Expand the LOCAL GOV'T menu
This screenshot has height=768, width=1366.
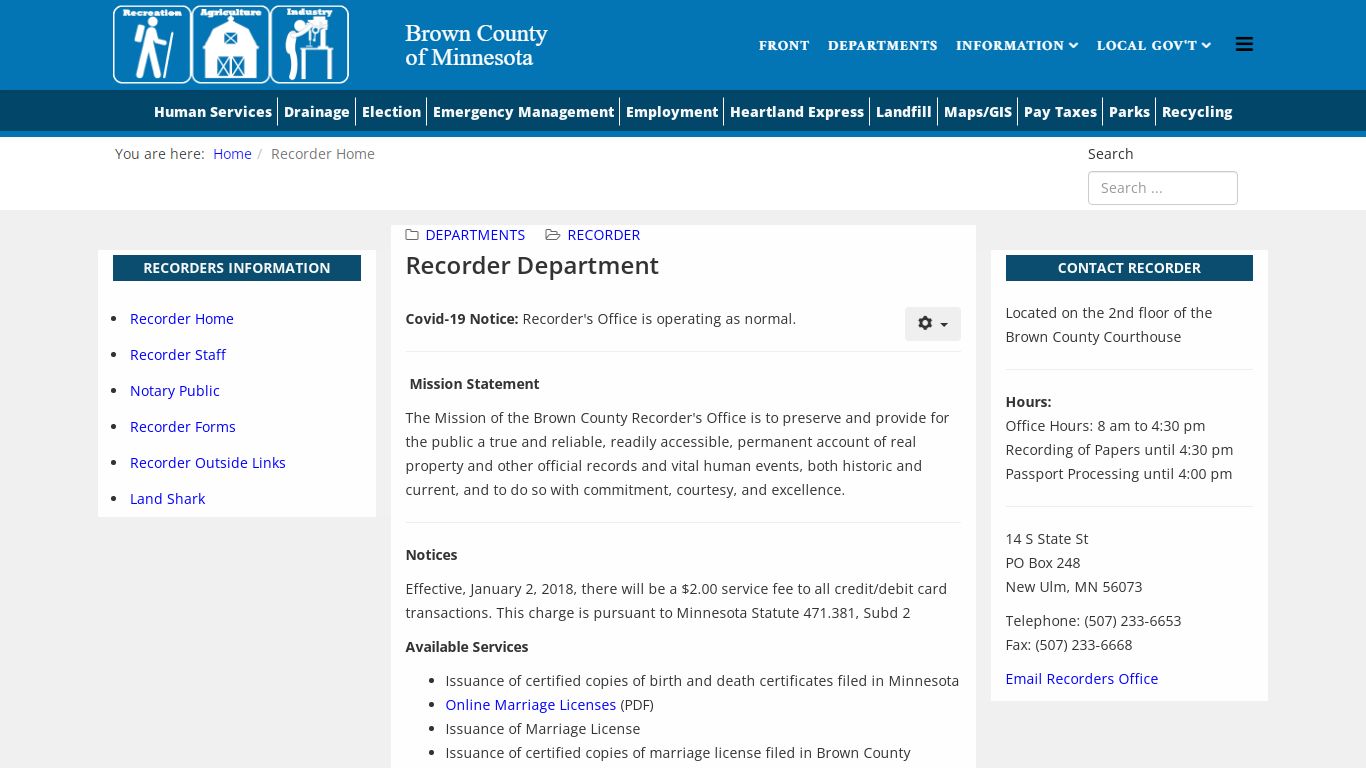(1153, 45)
